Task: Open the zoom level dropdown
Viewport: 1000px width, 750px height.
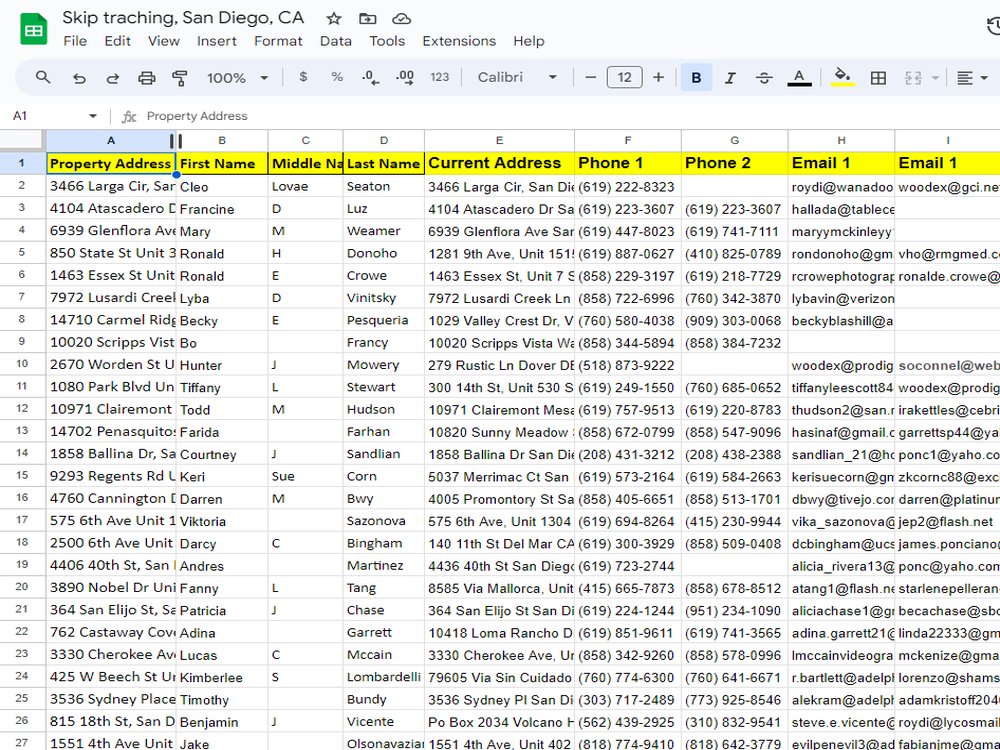Action: pos(236,77)
